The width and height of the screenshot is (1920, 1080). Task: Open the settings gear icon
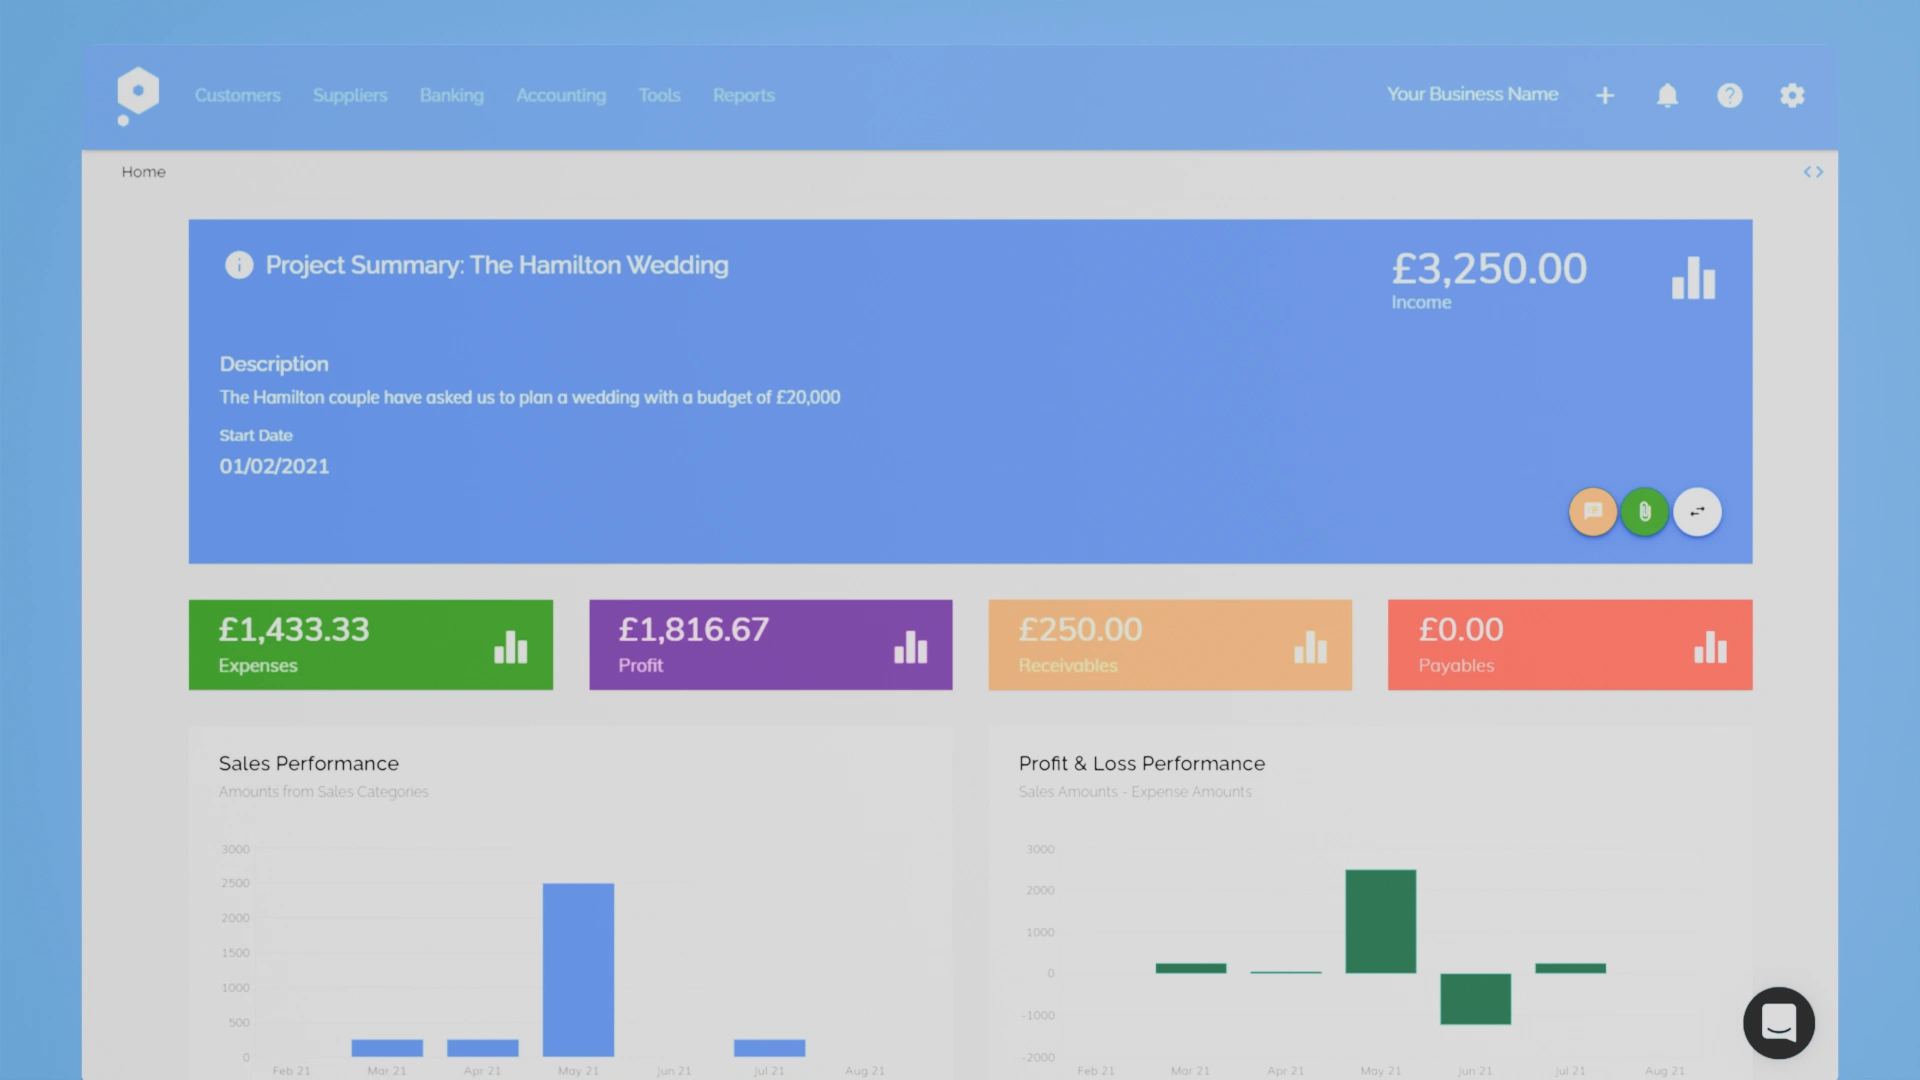[1792, 95]
